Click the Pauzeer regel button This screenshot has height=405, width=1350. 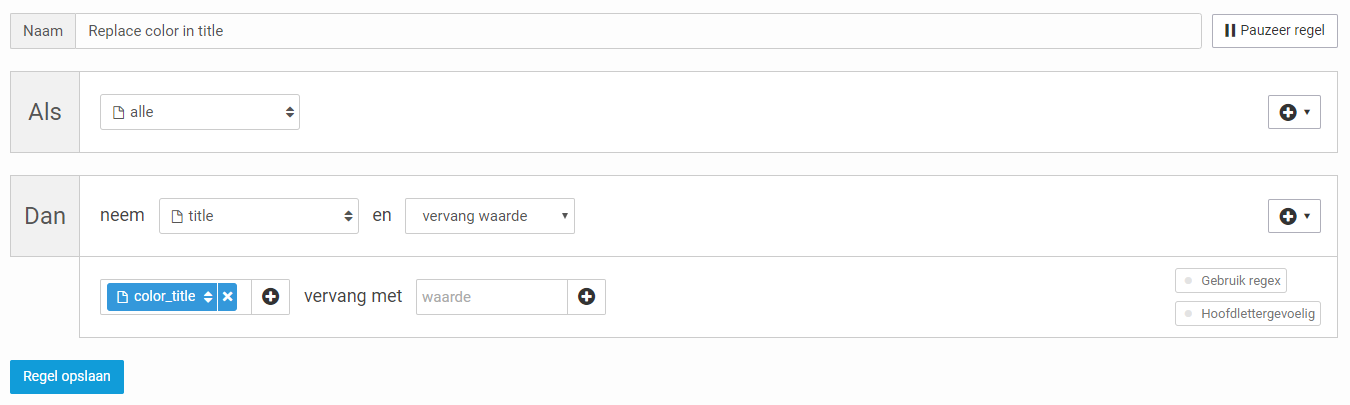tap(1274, 30)
